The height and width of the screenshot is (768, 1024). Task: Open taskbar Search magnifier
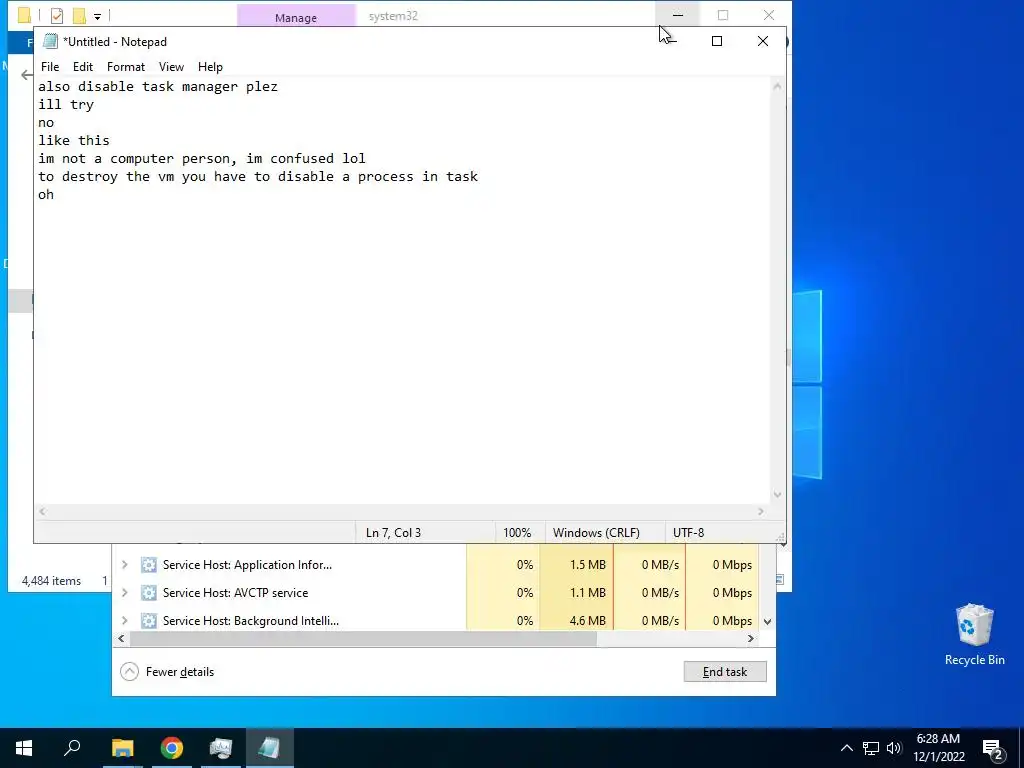tap(72, 748)
